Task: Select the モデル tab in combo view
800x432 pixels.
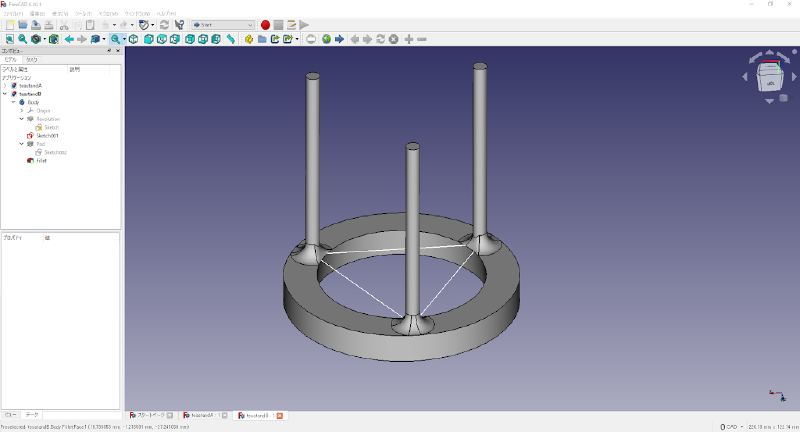Action: (x=11, y=60)
